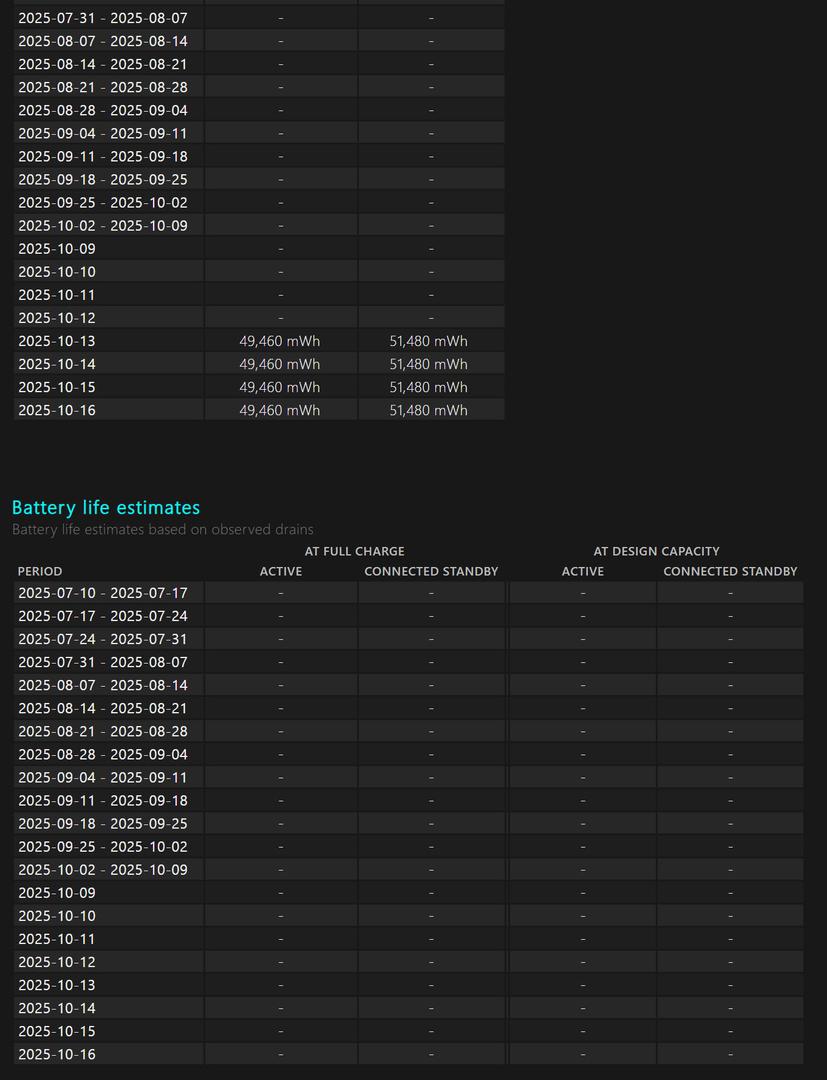Click 2025-10-16 date beside 49,460 mWh

pyautogui.click(x=57, y=410)
